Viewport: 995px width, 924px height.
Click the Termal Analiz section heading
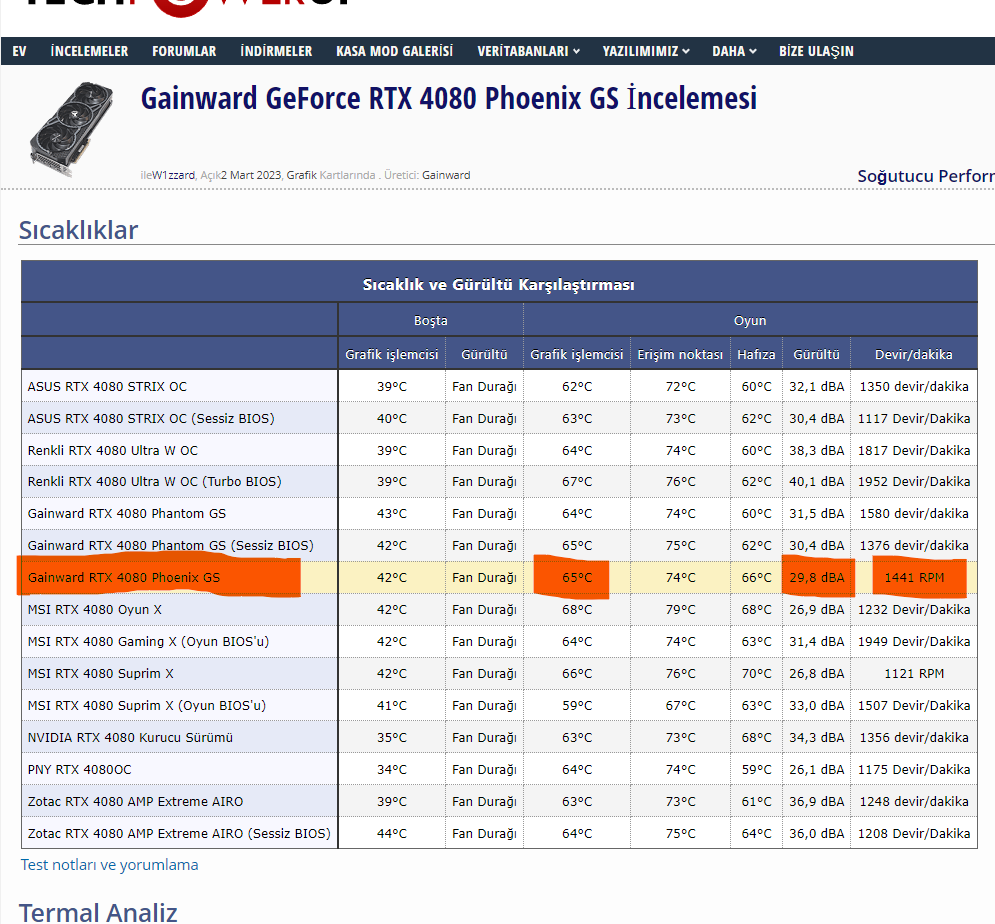click(x=98, y=913)
